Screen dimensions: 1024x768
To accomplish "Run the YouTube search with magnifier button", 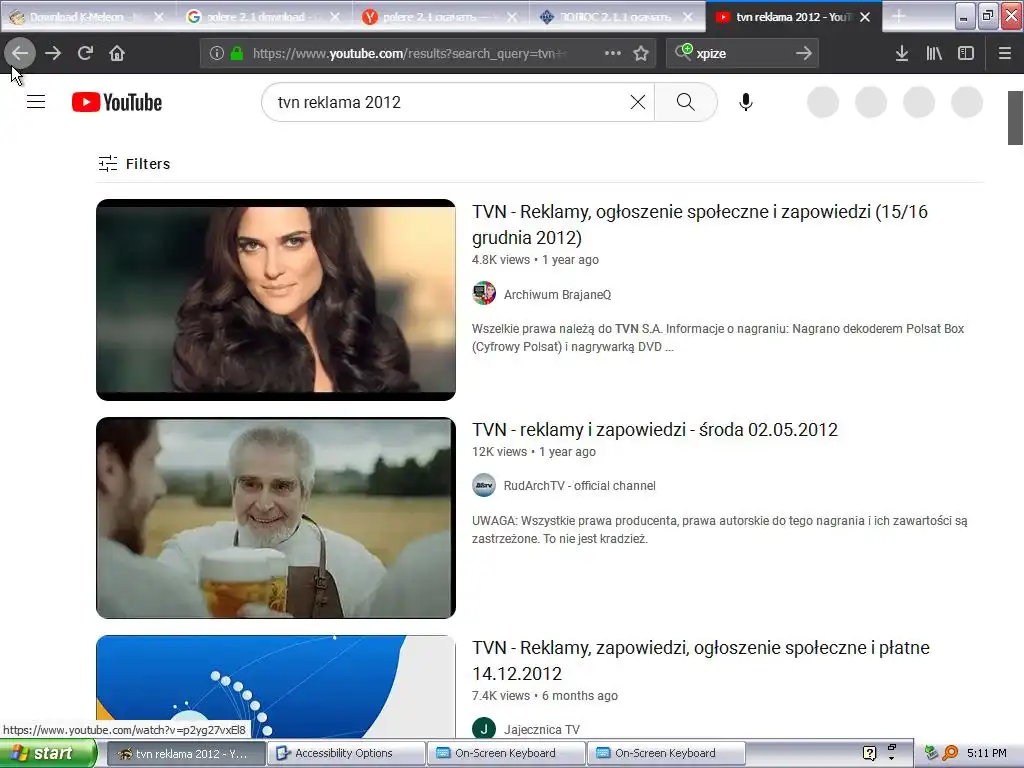I will tap(686, 102).
